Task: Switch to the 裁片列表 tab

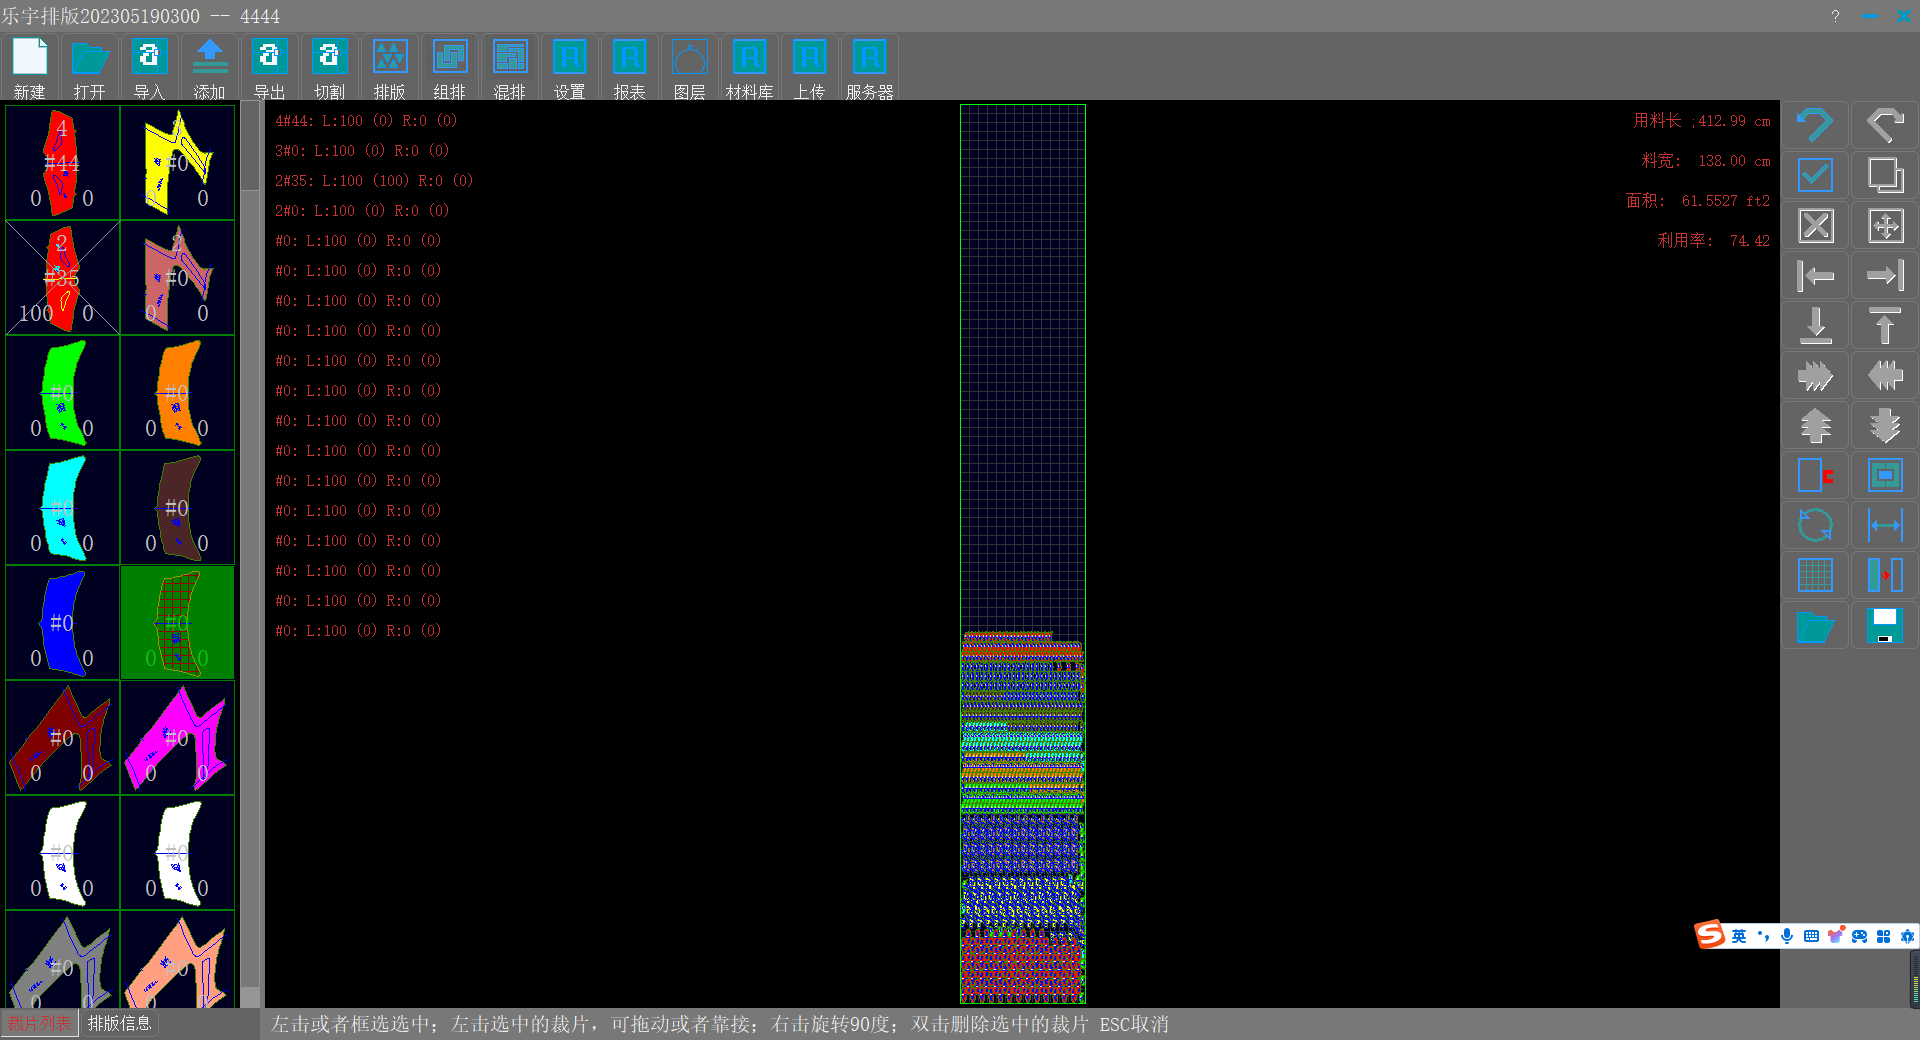Action: (40, 1023)
